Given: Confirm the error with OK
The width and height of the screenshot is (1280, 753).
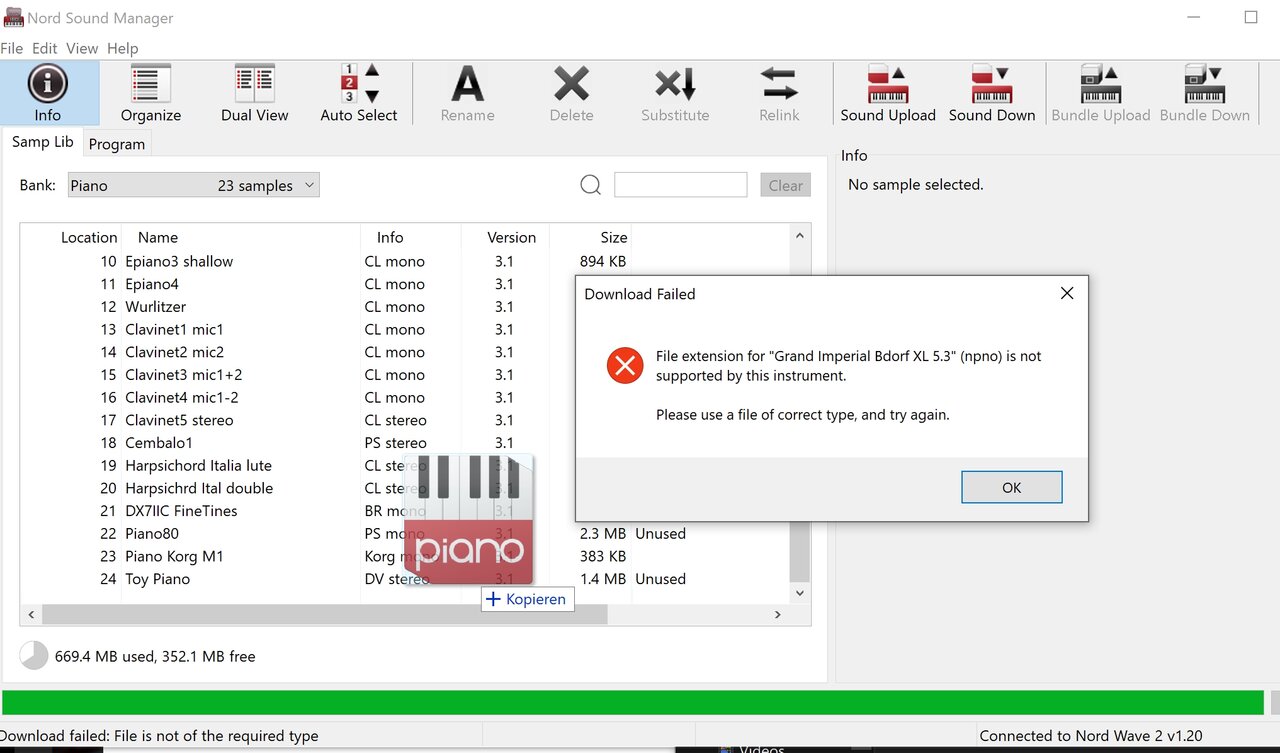Looking at the screenshot, I should tap(1011, 487).
